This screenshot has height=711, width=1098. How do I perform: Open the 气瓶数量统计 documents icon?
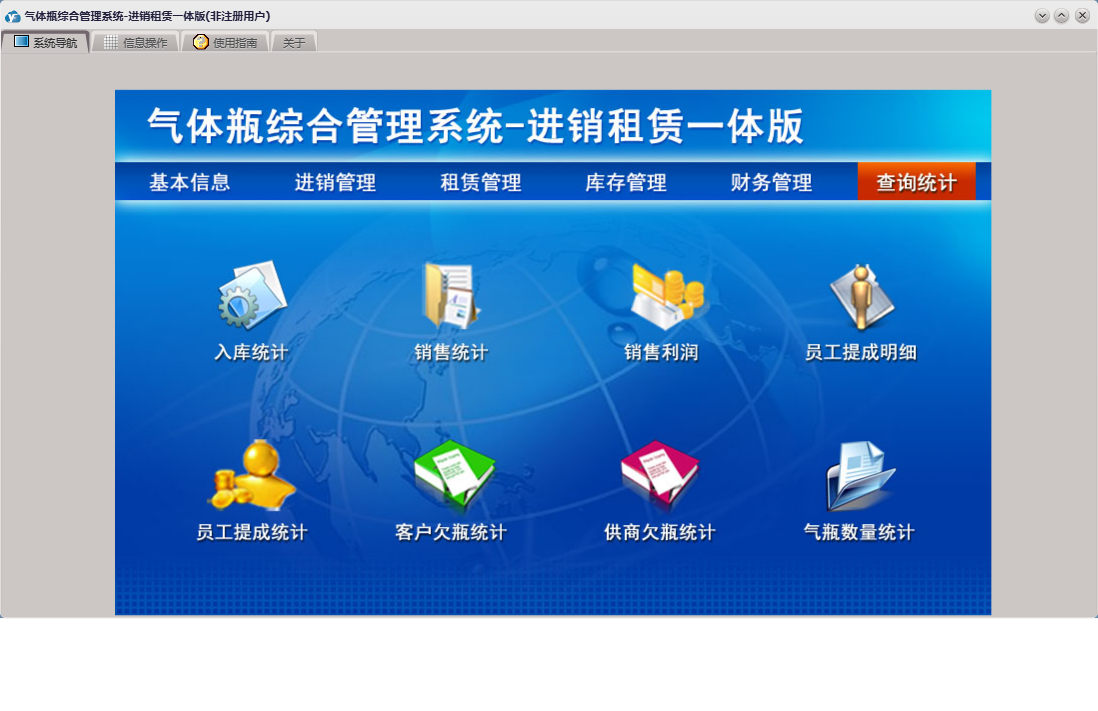tap(859, 476)
